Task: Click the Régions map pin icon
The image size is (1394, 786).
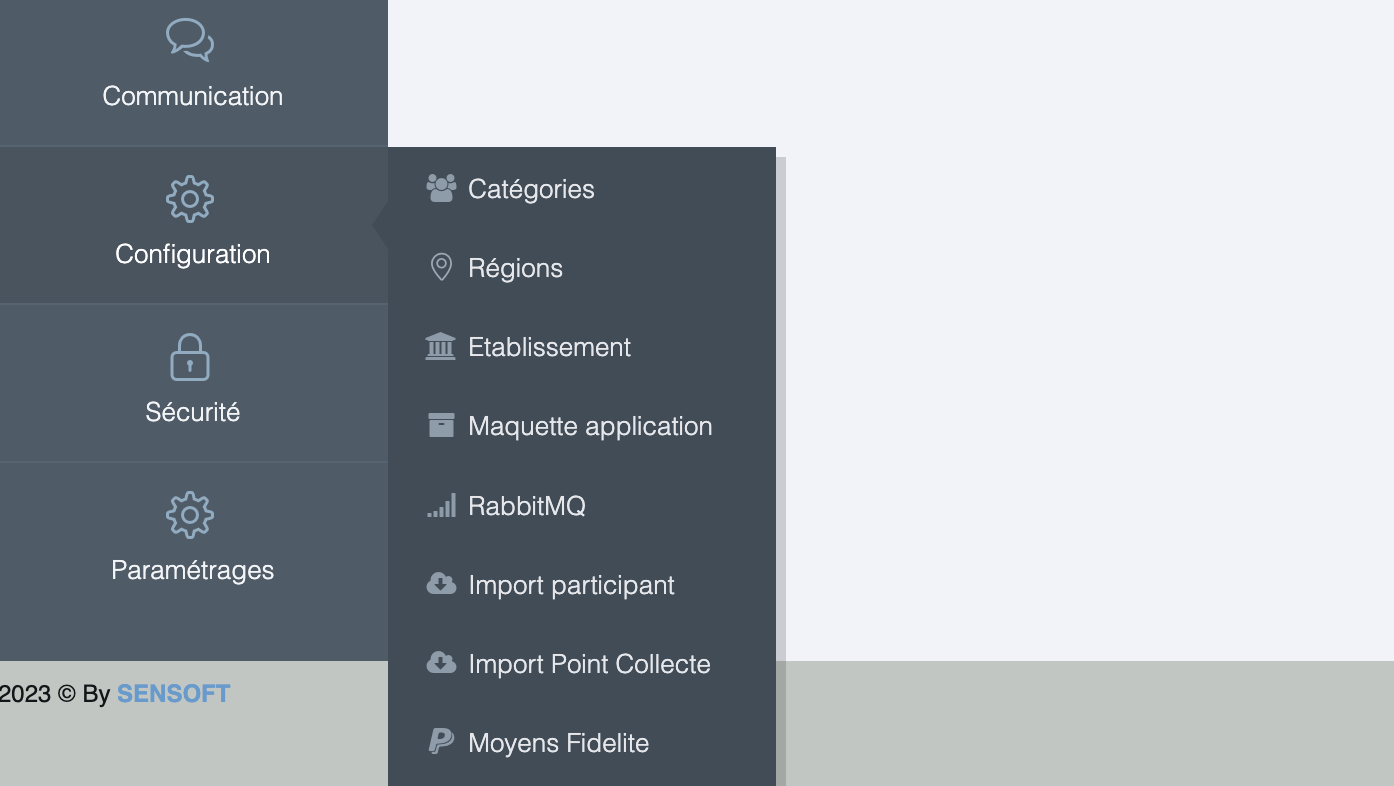Action: (x=441, y=267)
